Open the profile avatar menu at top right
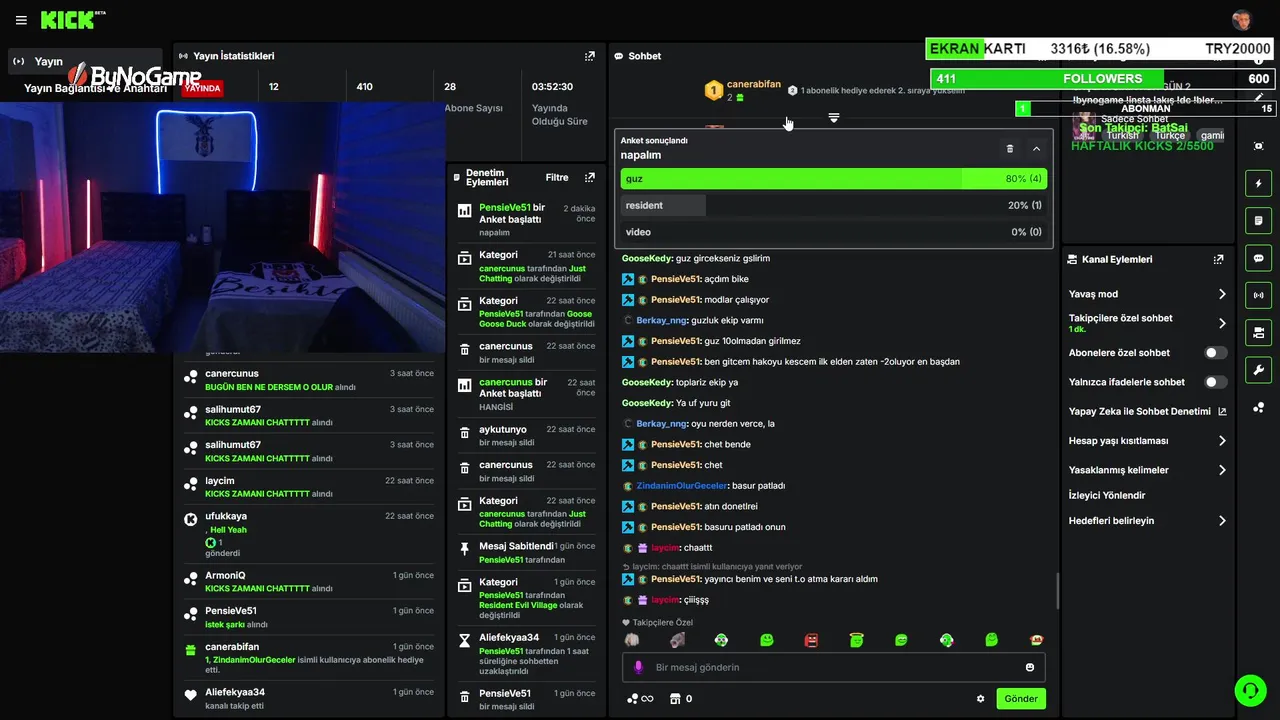 1242,20
